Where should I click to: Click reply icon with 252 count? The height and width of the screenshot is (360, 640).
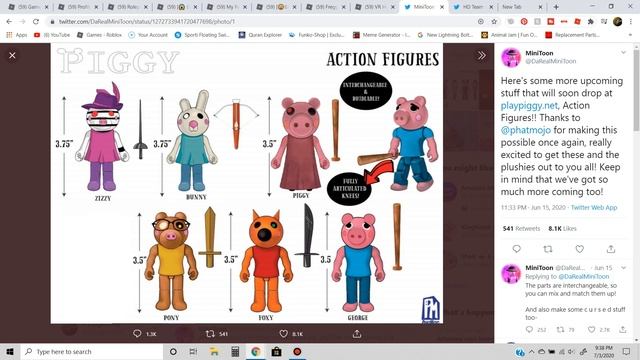[529, 329]
